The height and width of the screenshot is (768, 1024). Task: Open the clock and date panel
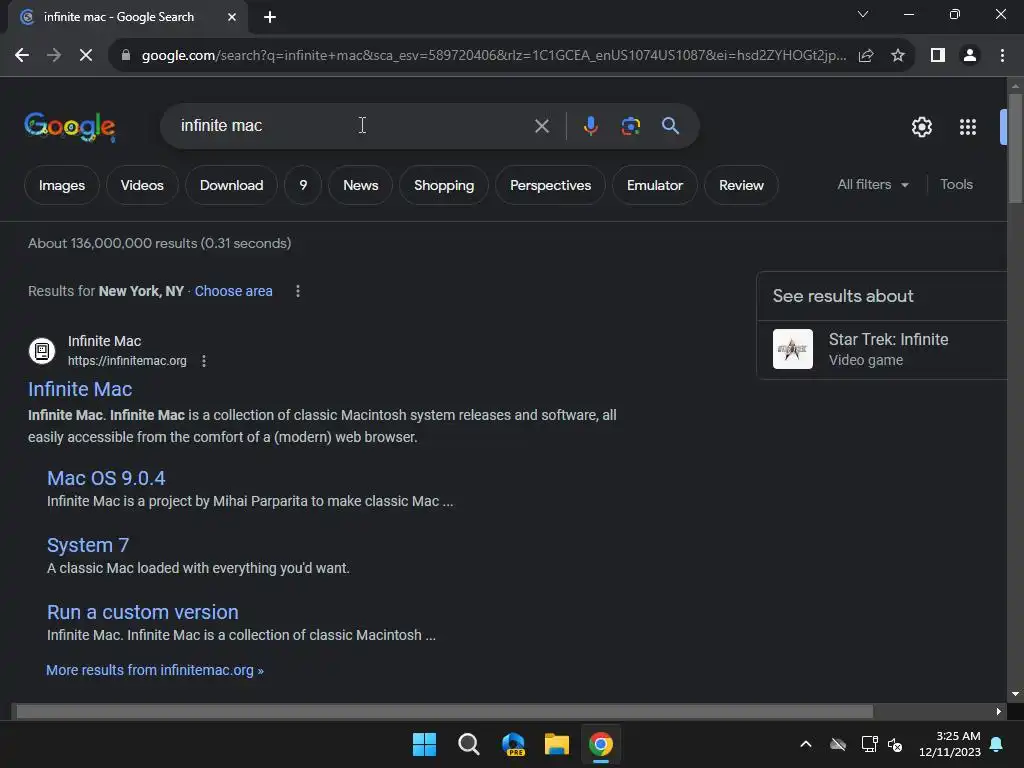(x=950, y=744)
